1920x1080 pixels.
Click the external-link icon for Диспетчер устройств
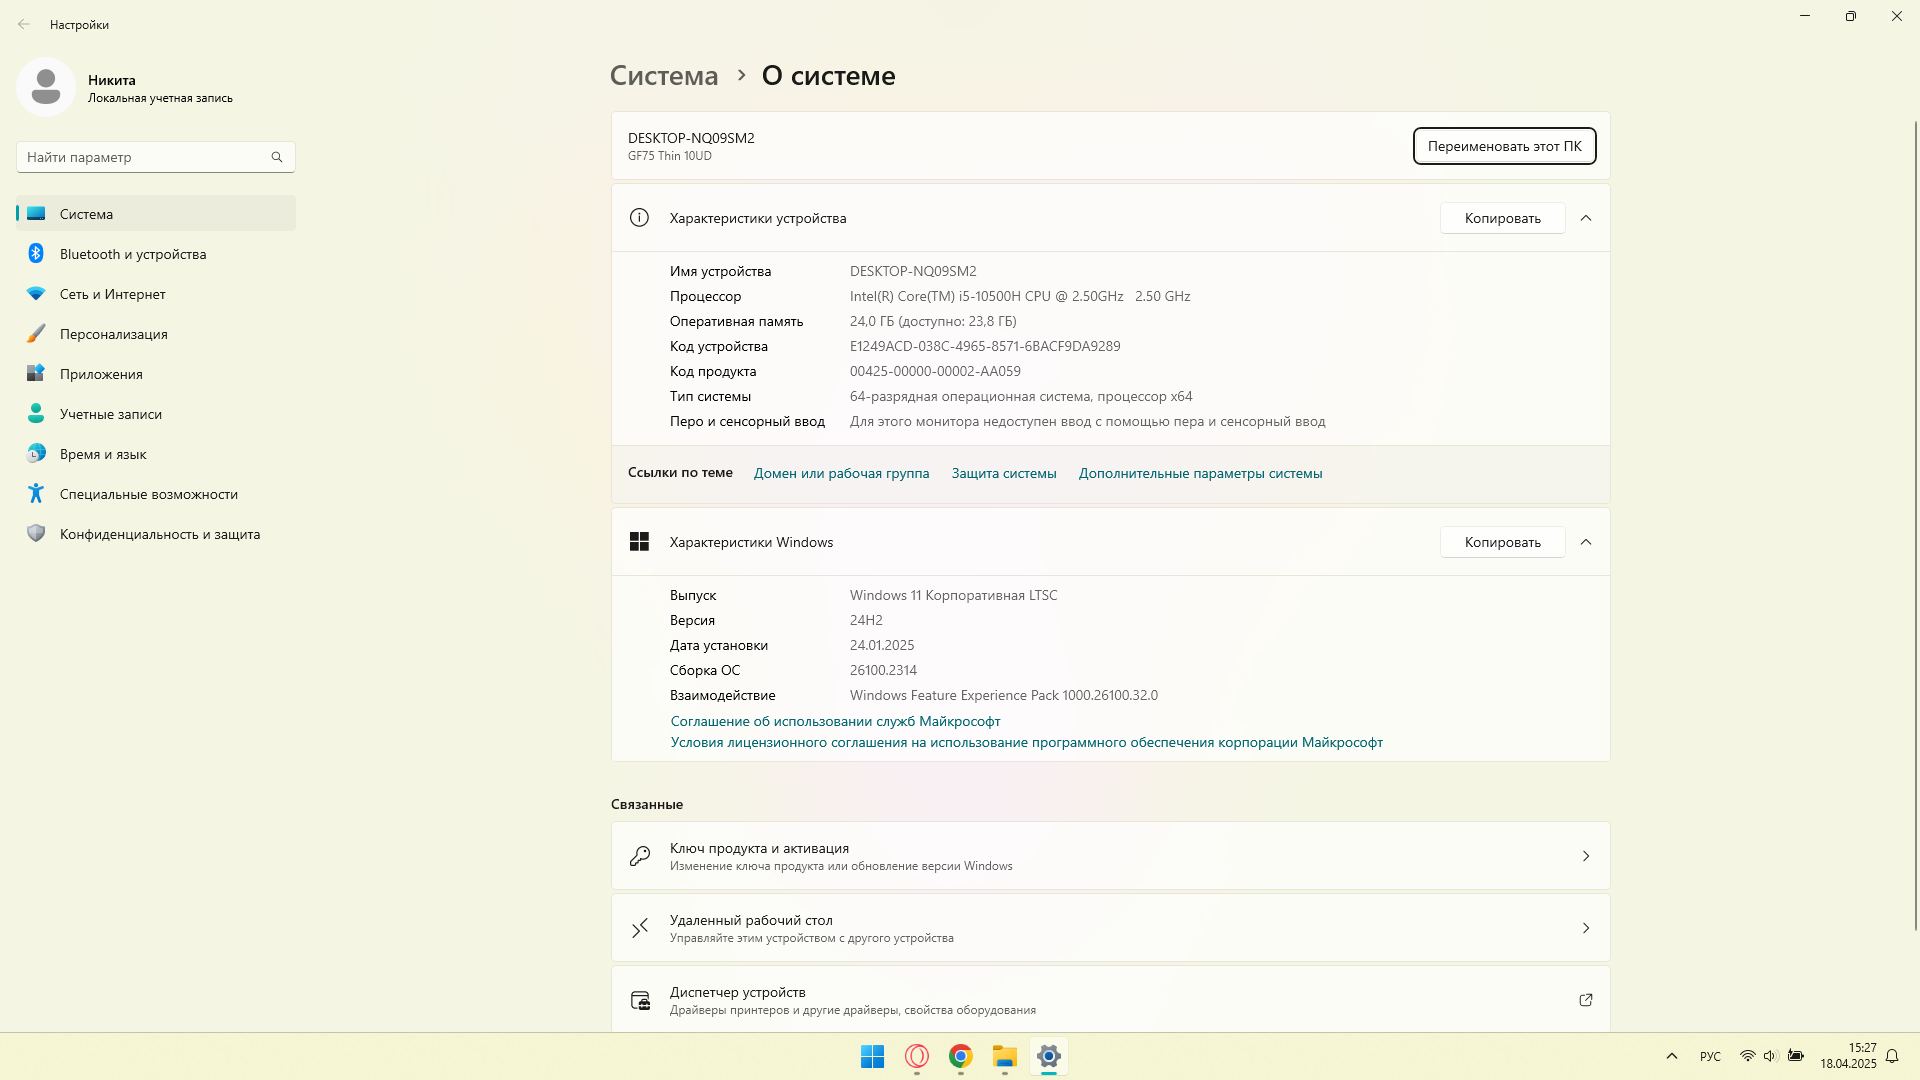pyautogui.click(x=1586, y=1000)
